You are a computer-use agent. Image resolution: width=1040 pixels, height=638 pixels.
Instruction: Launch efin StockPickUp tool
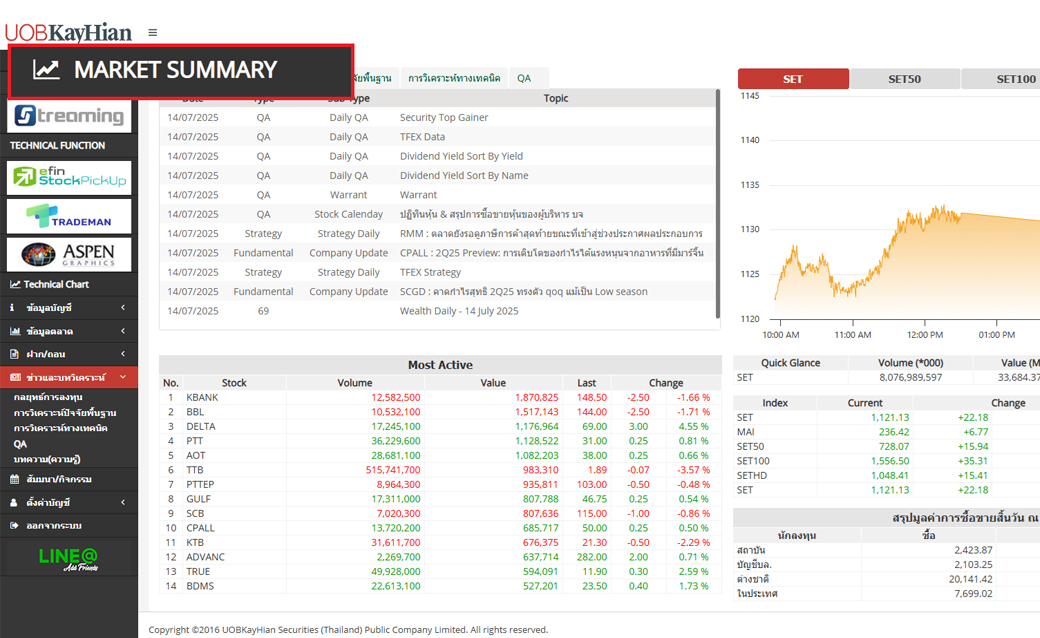pos(69,178)
